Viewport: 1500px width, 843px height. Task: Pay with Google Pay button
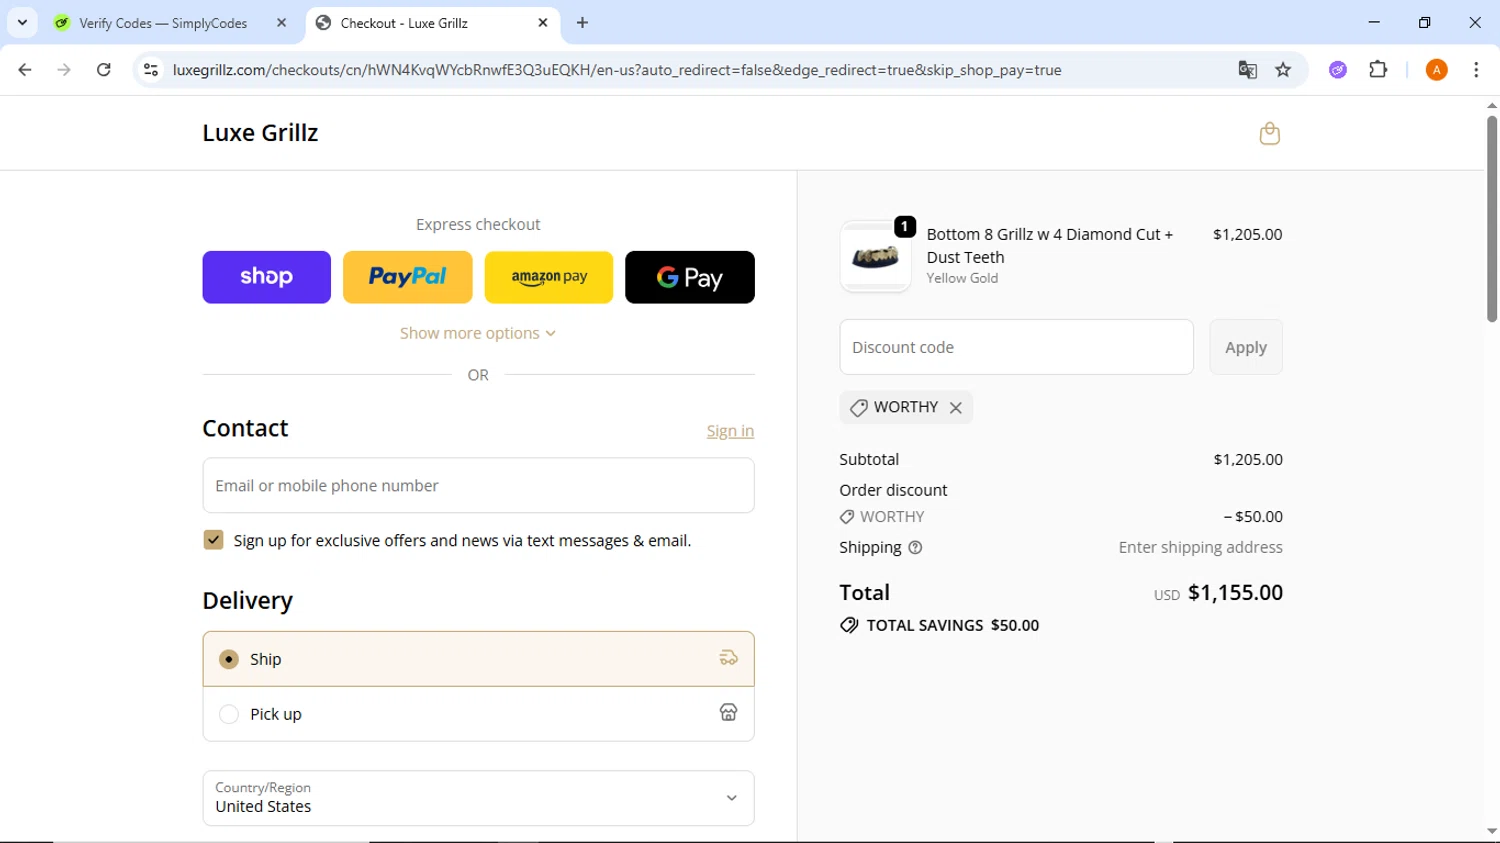690,277
